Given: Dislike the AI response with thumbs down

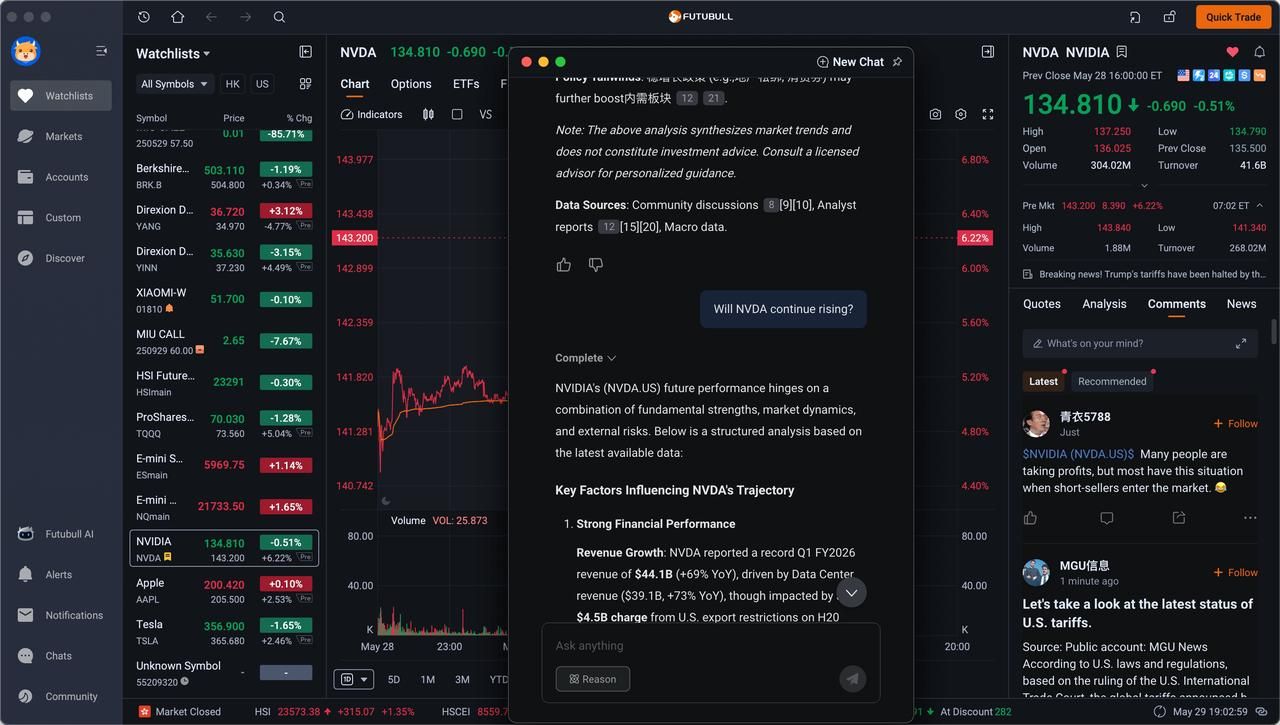Looking at the screenshot, I should [x=596, y=265].
